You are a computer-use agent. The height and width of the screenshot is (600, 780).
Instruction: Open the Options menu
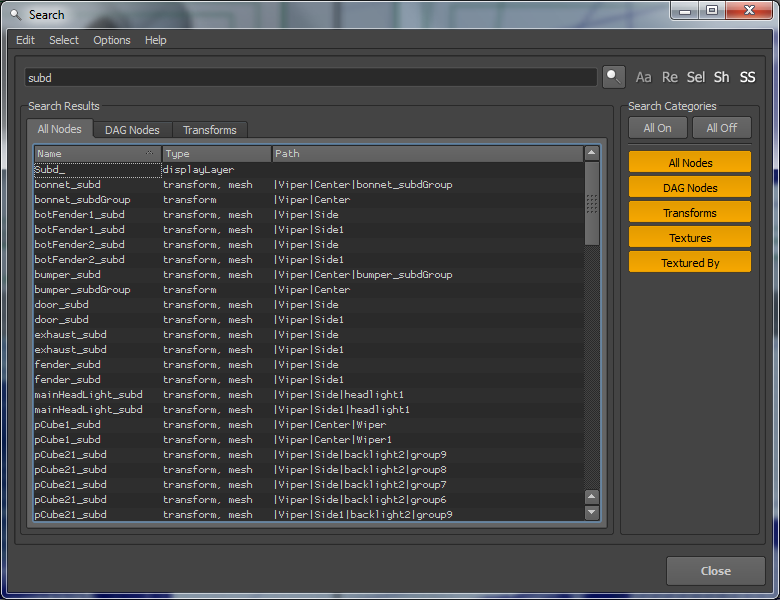click(x=112, y=40)
